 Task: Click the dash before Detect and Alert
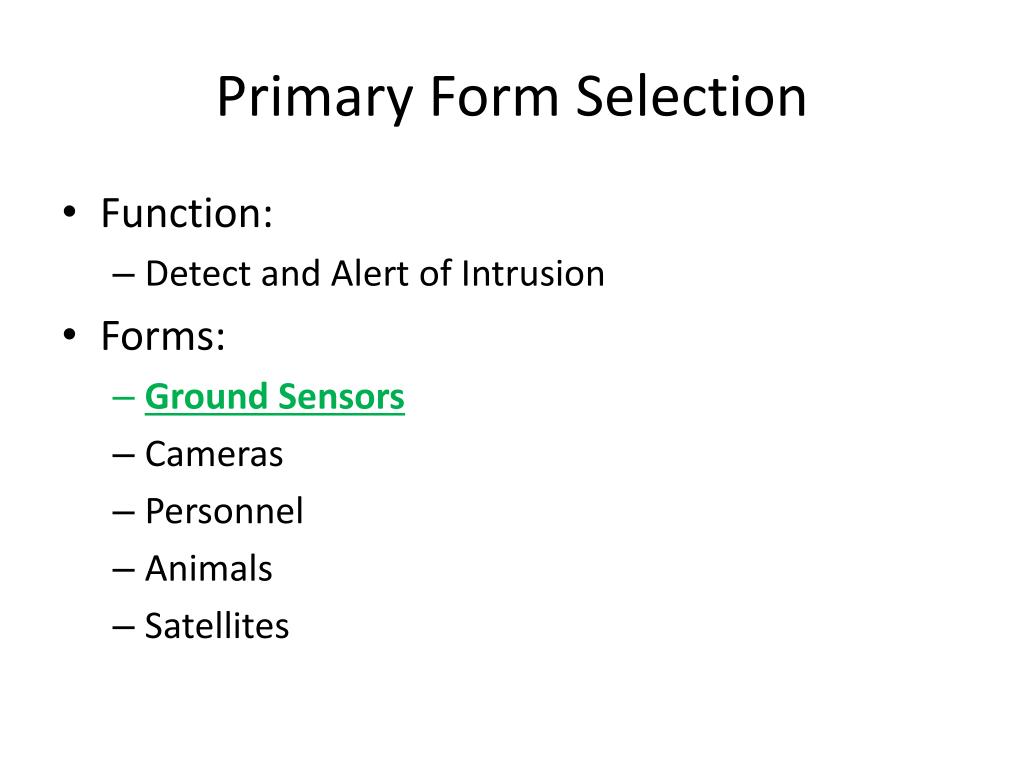pyautogui.click(x=123, y=275)
